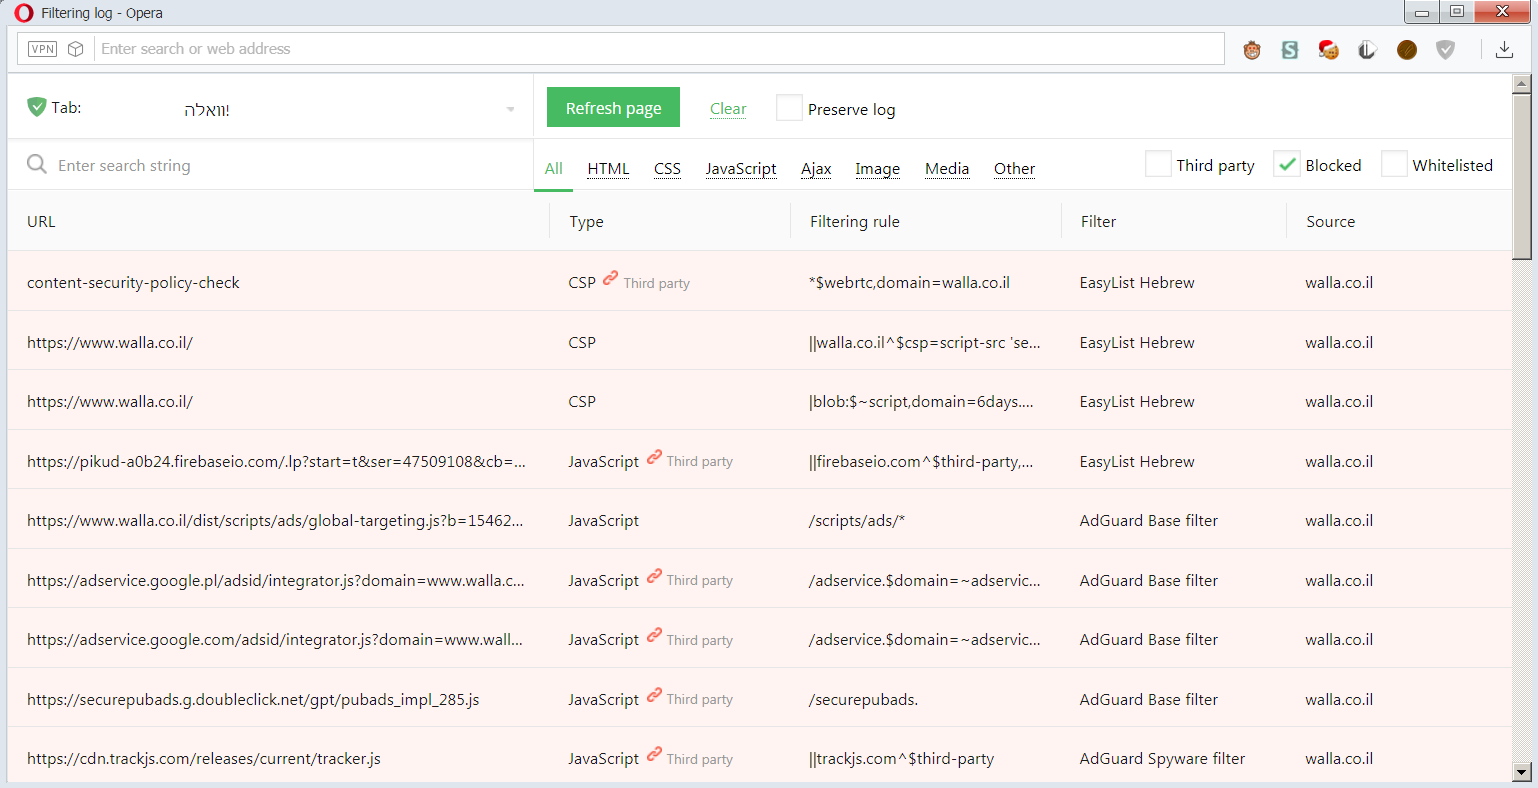Open the Tab selection dropdown arrow
The image size is (1538, 788).
511,109
